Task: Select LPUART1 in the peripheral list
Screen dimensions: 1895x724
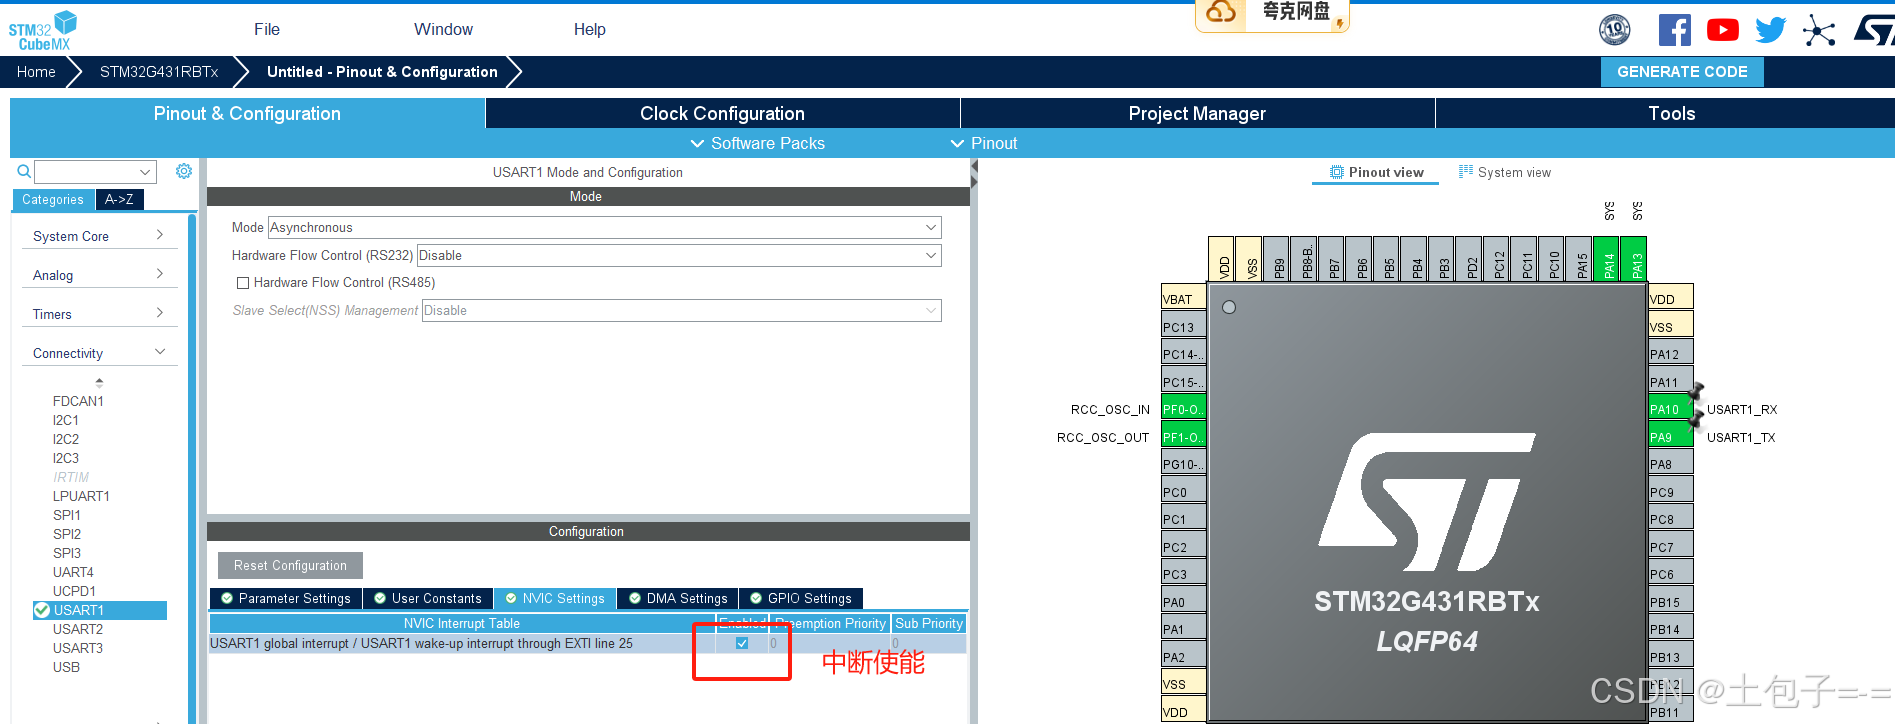Action: pos(81,496)
